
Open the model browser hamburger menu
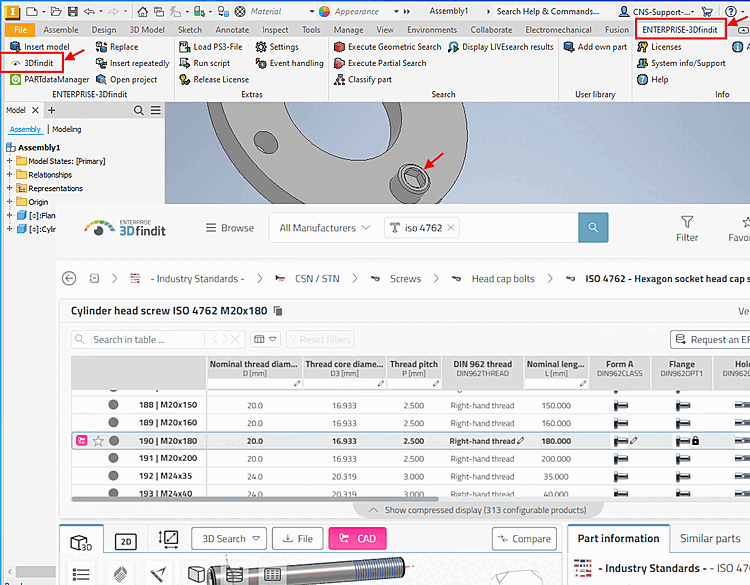pyautogui.click(x=155, y=110)
